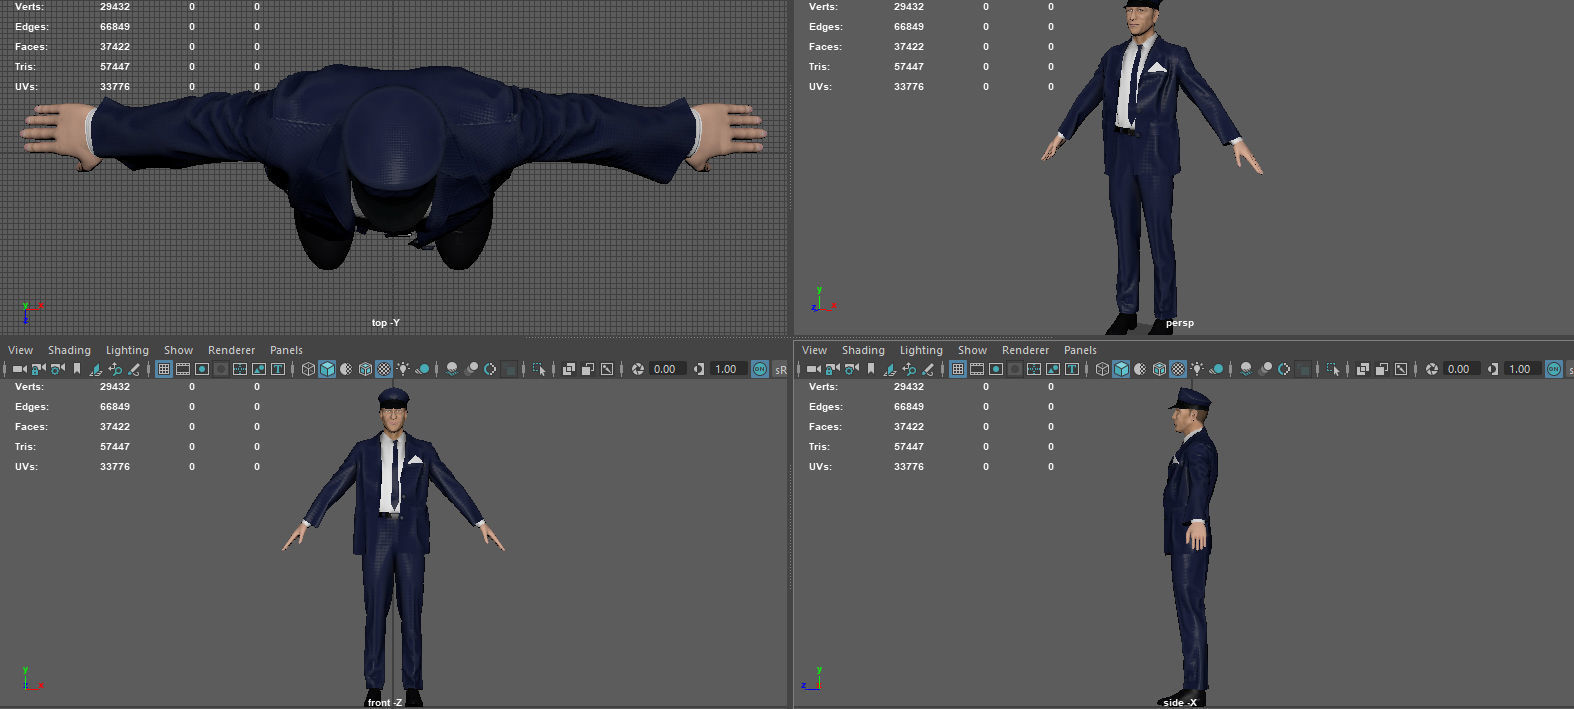
Task: Click 2D Pan/Zoom icon in front panel
Action: pyautogui.click(x=114, y=369)
